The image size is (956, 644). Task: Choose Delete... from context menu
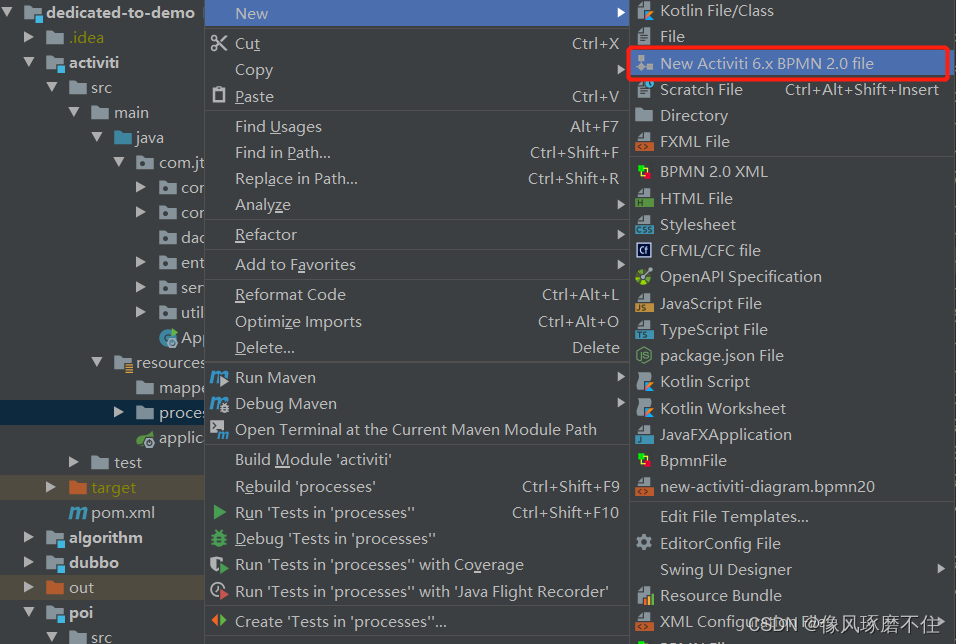(x=416, y=348)
